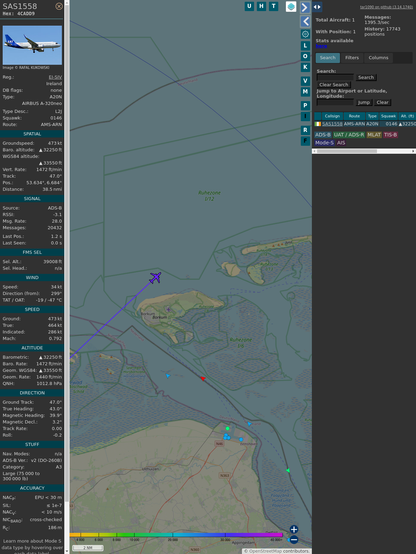Click the FMS SEL section header

[32, 252]
